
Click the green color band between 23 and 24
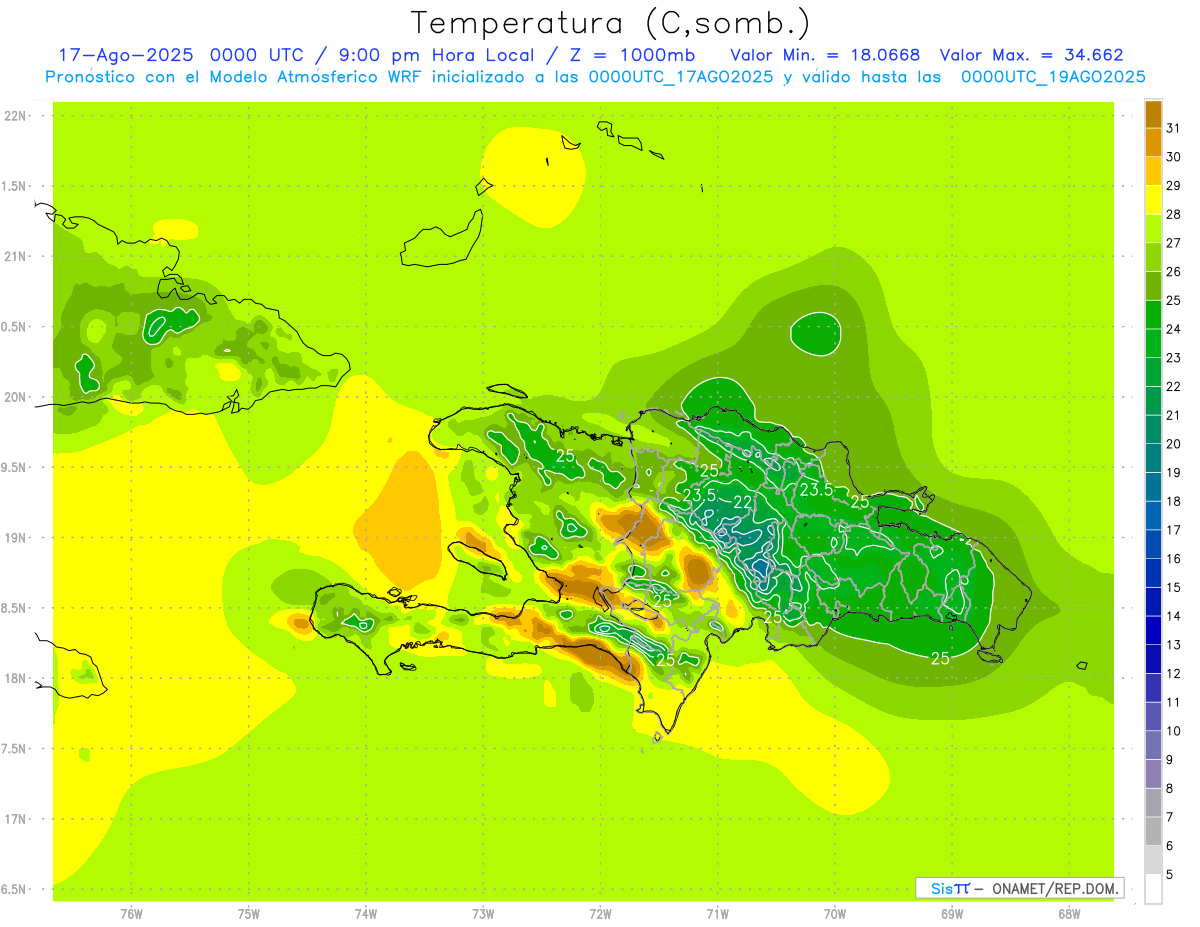[1153, 344]
